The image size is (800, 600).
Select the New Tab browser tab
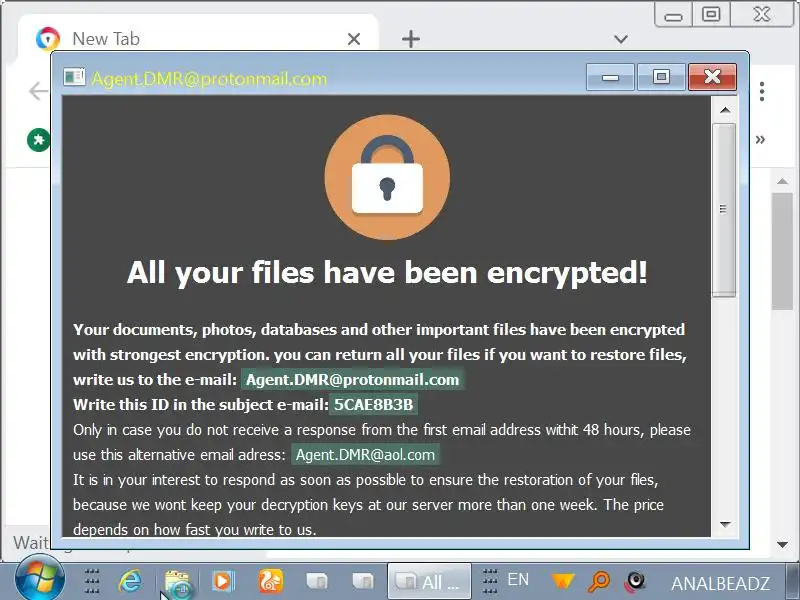pos(198,38)
